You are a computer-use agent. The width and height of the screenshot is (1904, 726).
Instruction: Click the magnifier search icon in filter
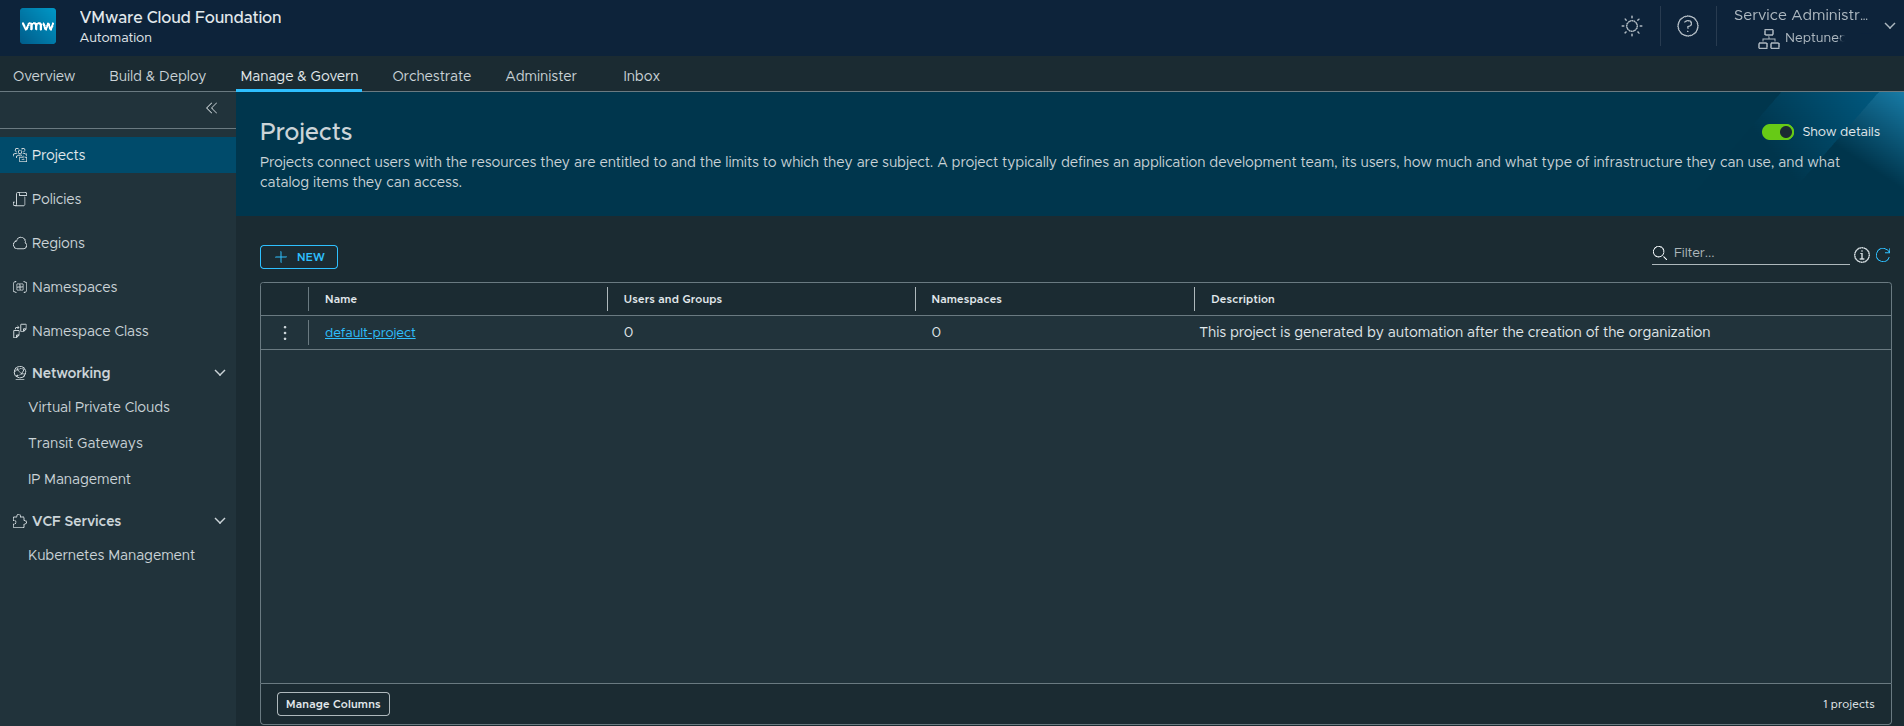point(1659,253)
